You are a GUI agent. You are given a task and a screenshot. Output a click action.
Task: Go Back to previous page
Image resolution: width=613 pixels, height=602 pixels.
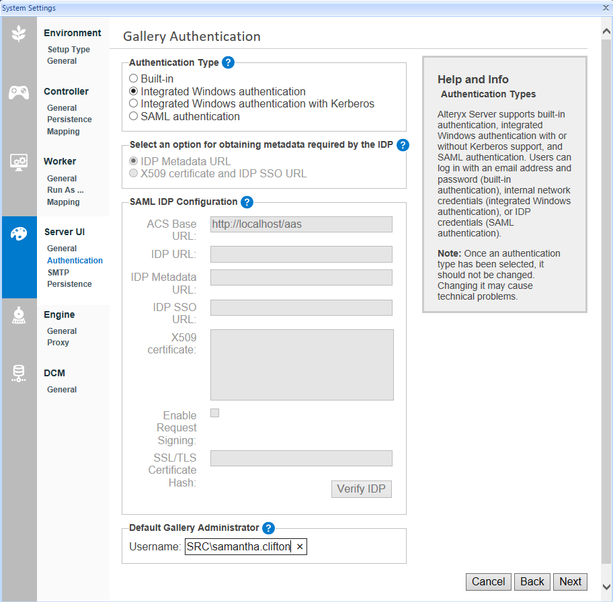click(532, 582)
